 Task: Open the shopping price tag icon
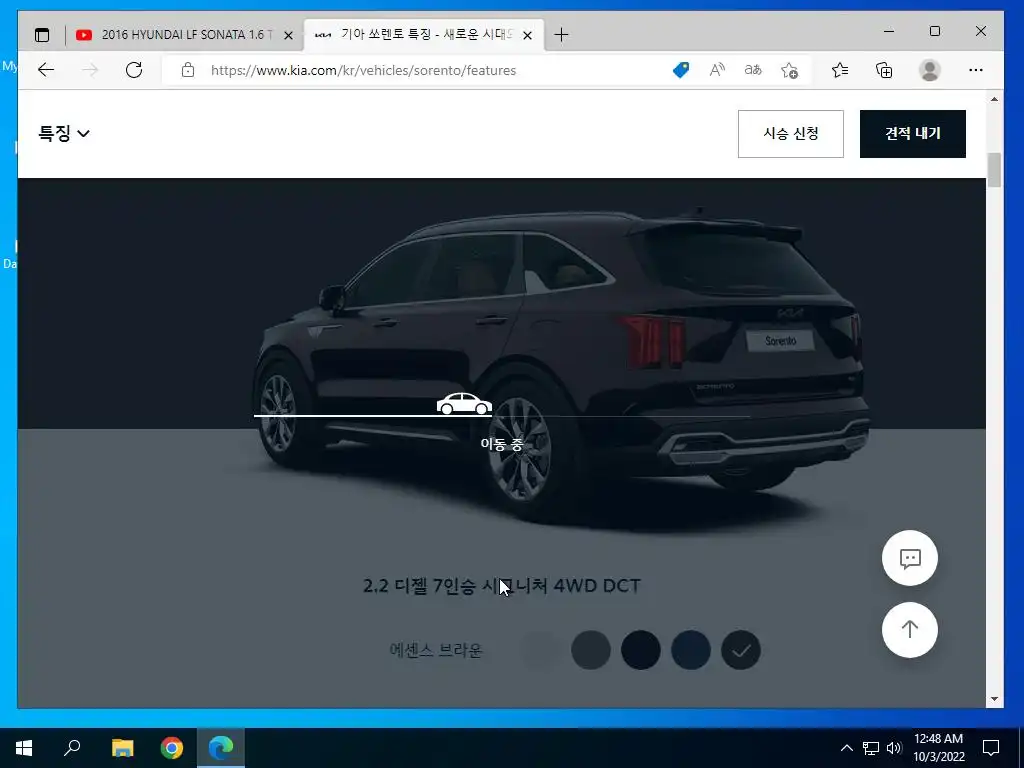pyautogui.click(x=680, y=70)
